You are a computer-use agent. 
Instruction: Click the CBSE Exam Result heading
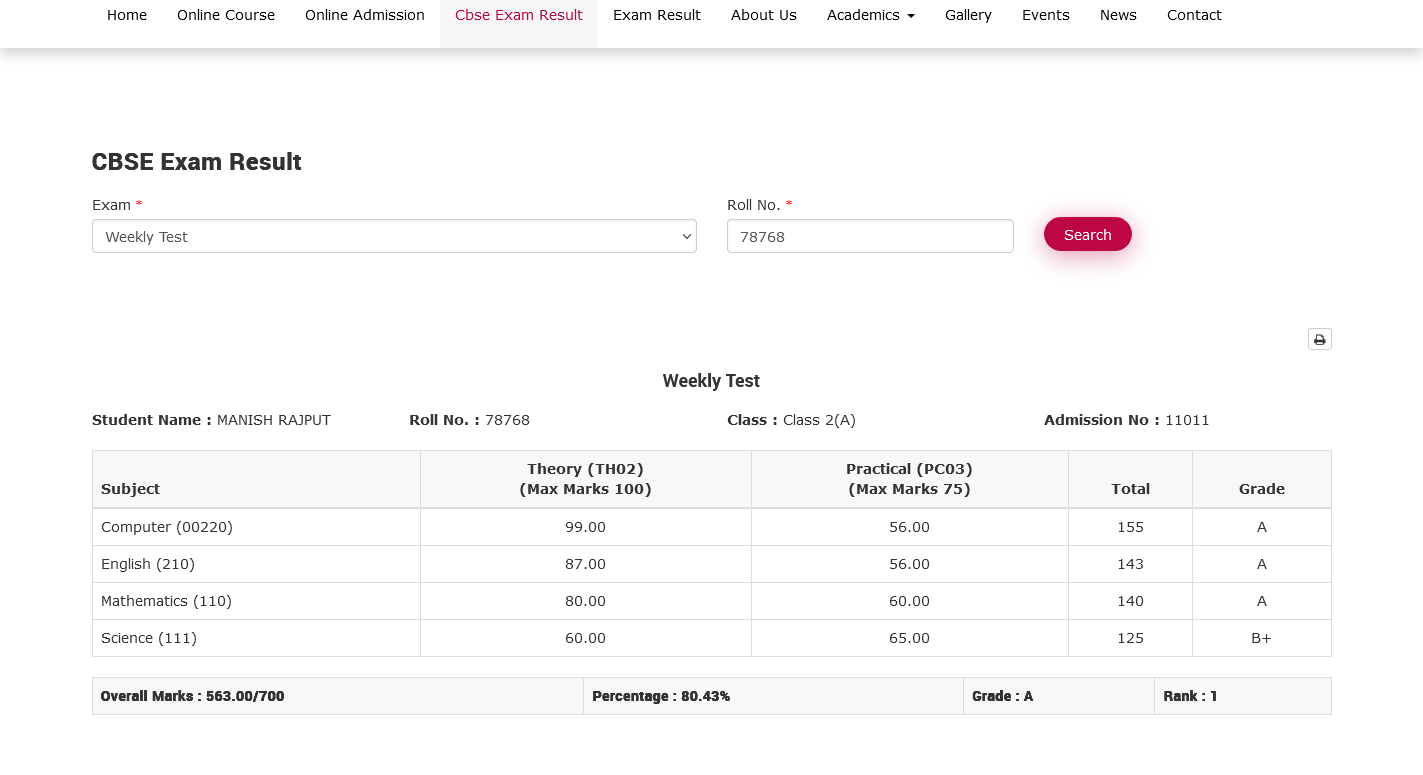click(x=197, y=162)
